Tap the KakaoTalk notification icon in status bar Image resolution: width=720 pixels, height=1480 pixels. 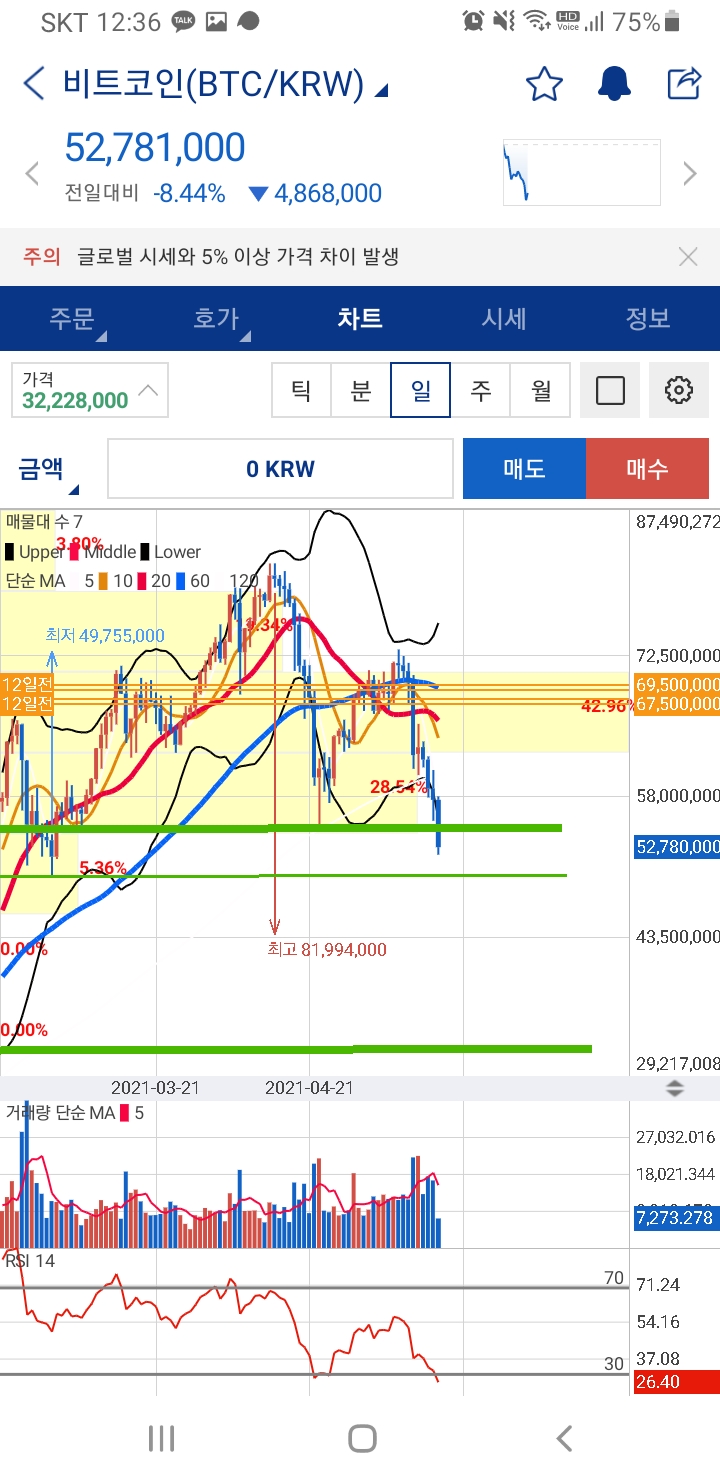click(183, 21)
